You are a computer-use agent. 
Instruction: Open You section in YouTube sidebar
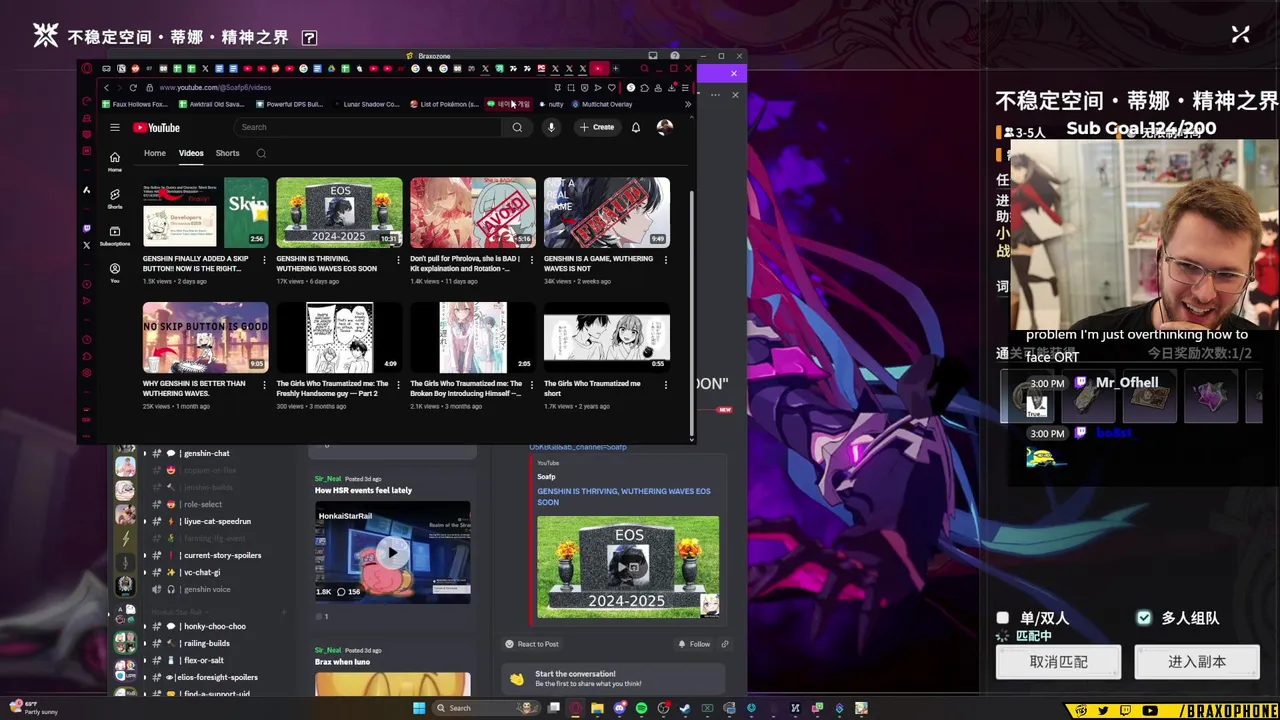tap(115, 273)
